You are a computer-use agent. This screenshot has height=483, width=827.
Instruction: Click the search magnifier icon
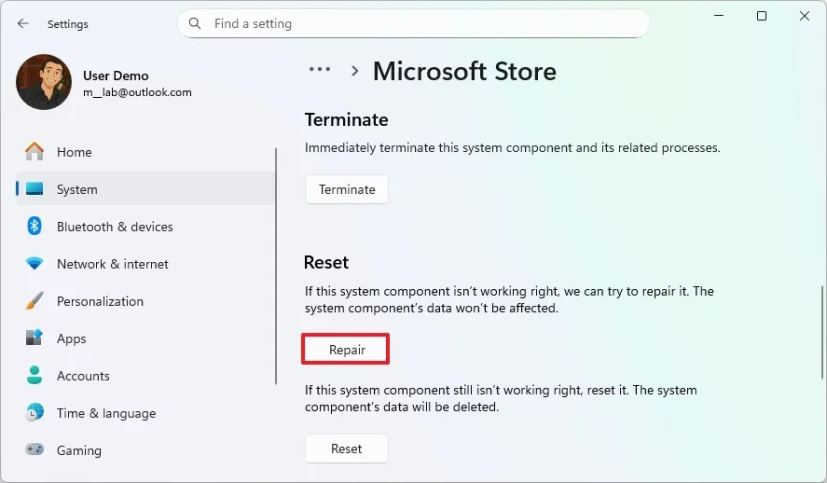pyautogui.click(x=195, y=24)
